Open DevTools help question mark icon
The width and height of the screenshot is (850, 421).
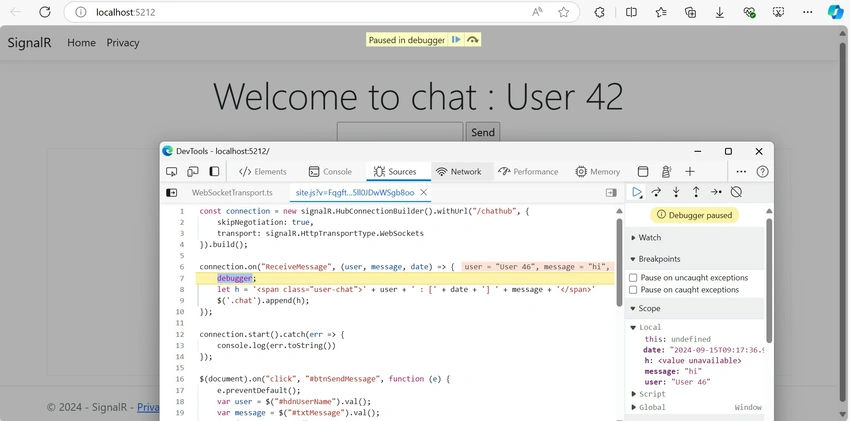click(x=763, y=172)
